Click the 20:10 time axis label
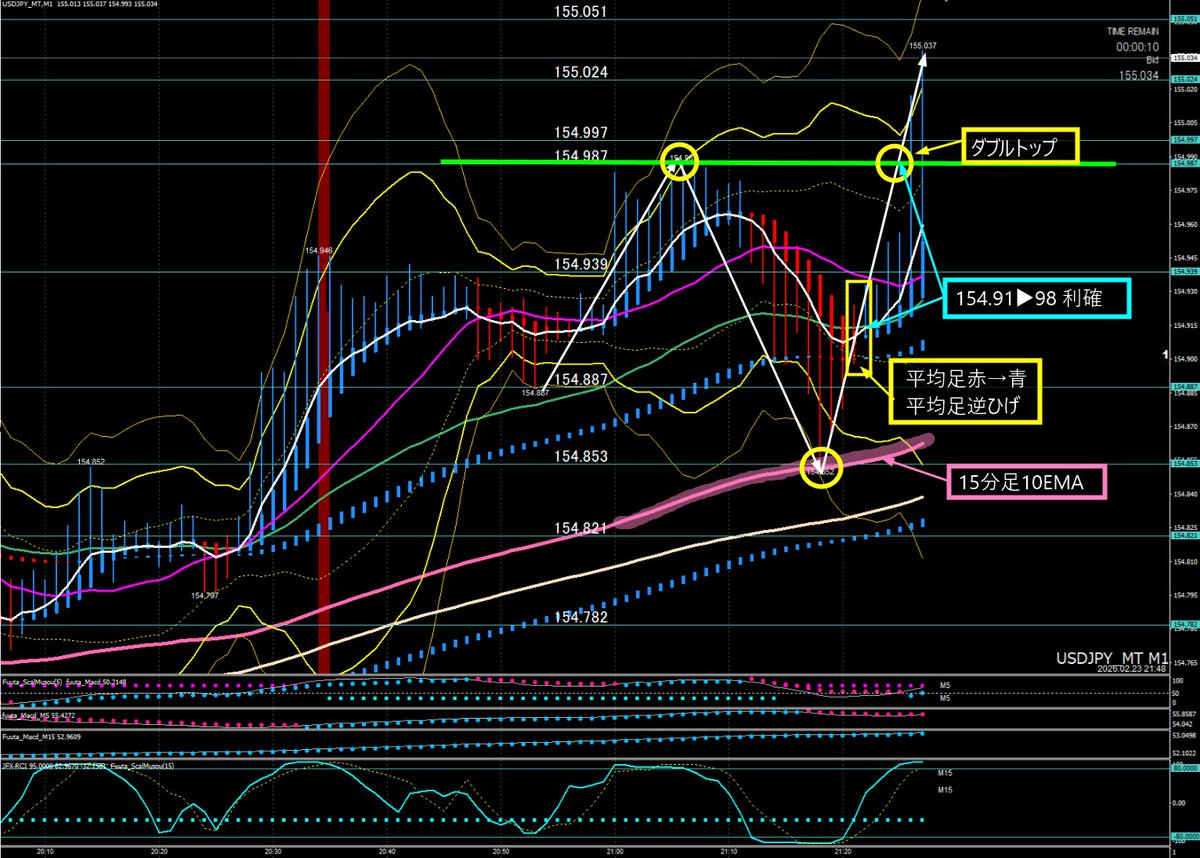Image resolution: width=1200 pixels, height=858 pixels. pyautogui.click(x=46, y=851)
